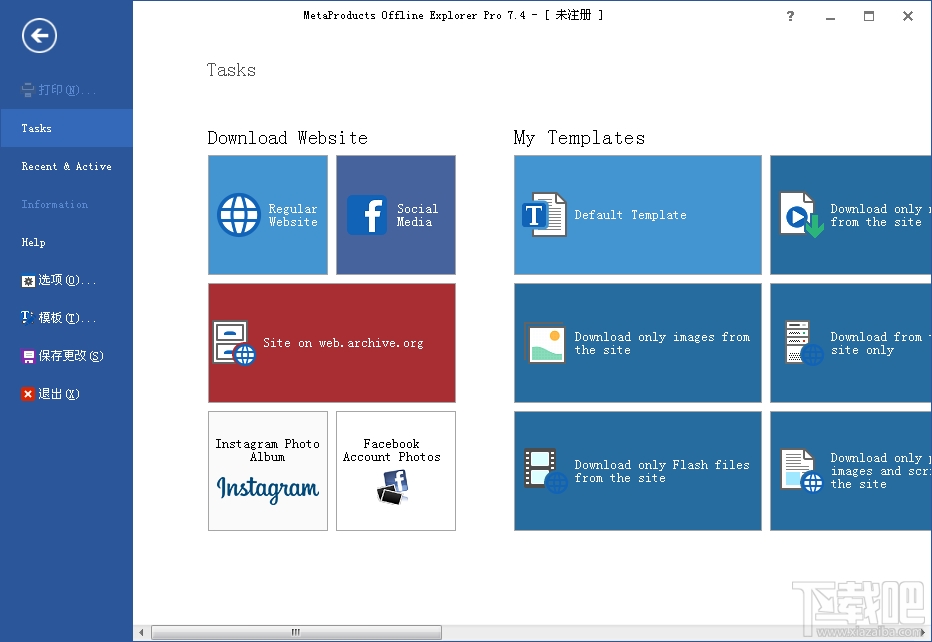Select the Regular Website download icon
This screenshot has height=642, width=932.
267,214
